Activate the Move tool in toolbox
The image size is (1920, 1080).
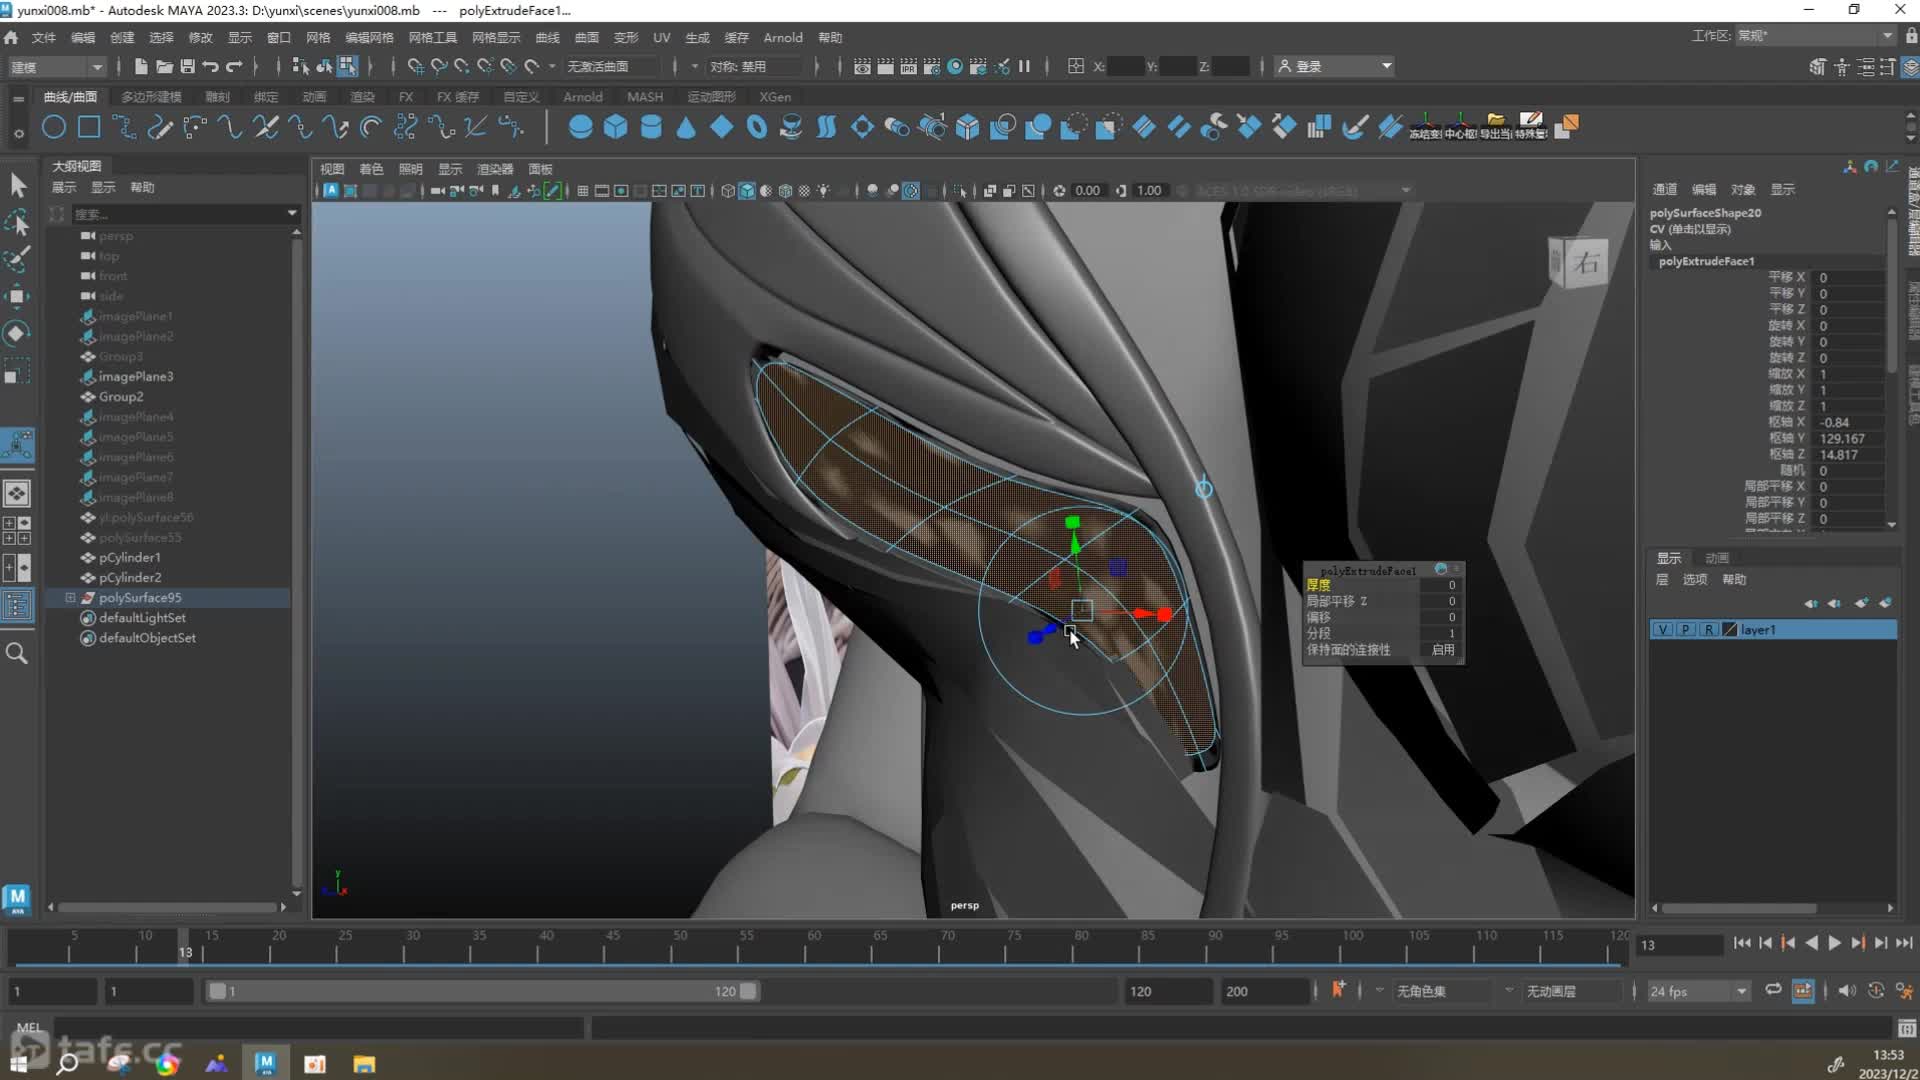(x=17, y=296)
